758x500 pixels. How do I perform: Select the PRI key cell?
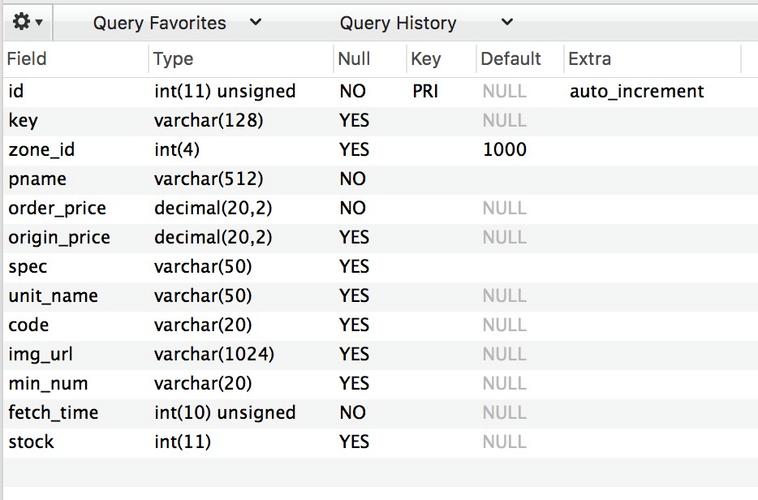[x=426, y=91]
